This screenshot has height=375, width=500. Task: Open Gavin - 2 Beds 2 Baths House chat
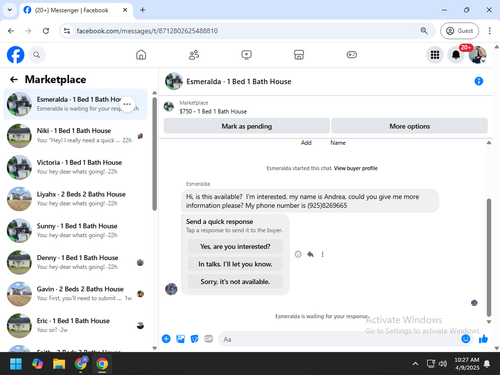click(75, 294)
